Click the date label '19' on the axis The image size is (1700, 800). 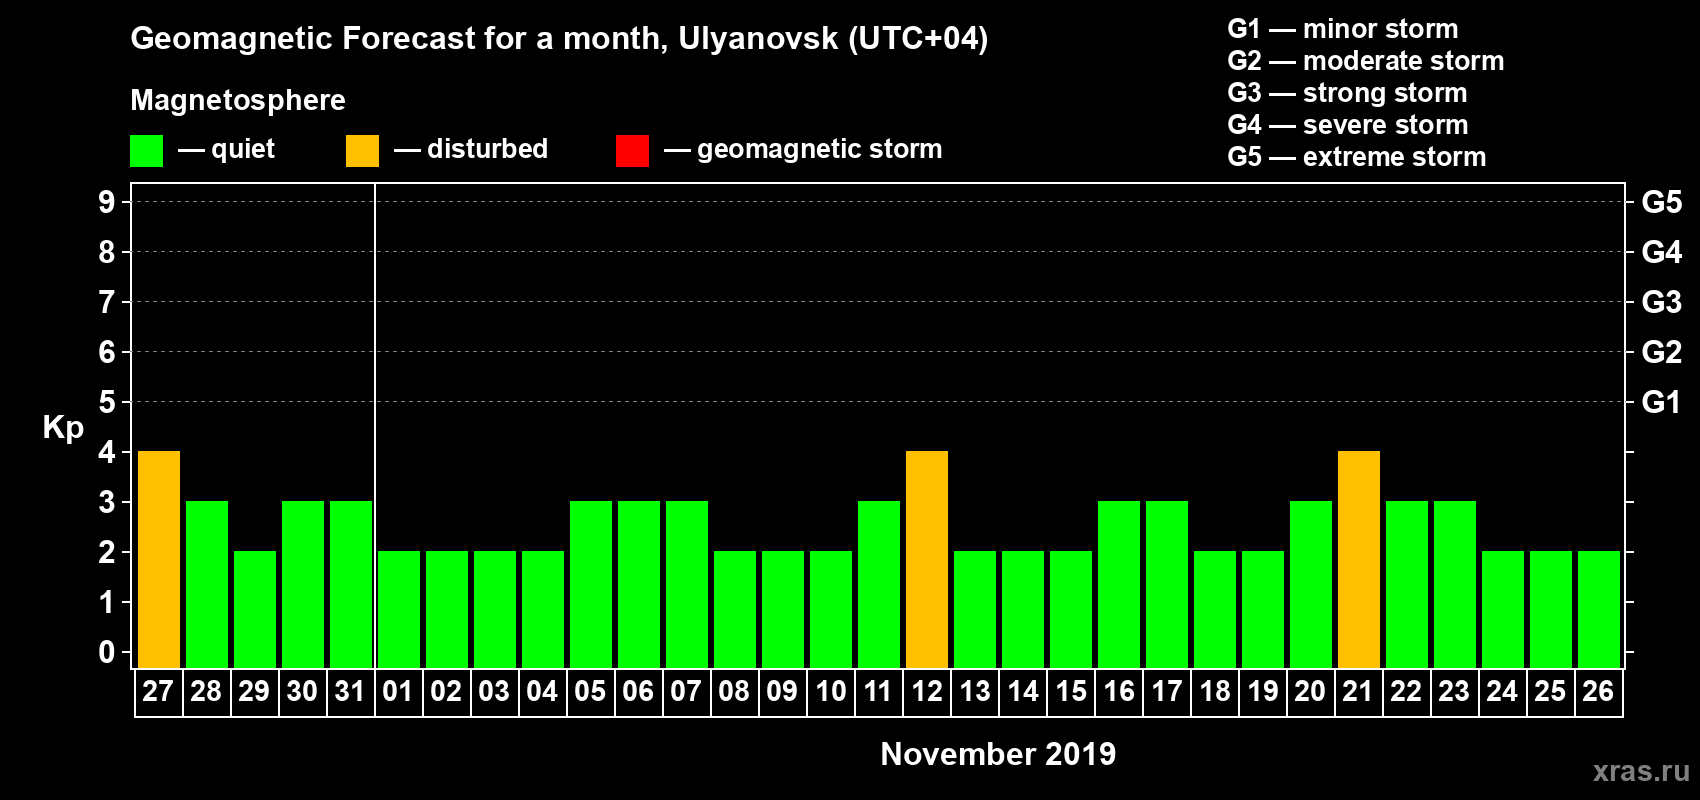1262,692
